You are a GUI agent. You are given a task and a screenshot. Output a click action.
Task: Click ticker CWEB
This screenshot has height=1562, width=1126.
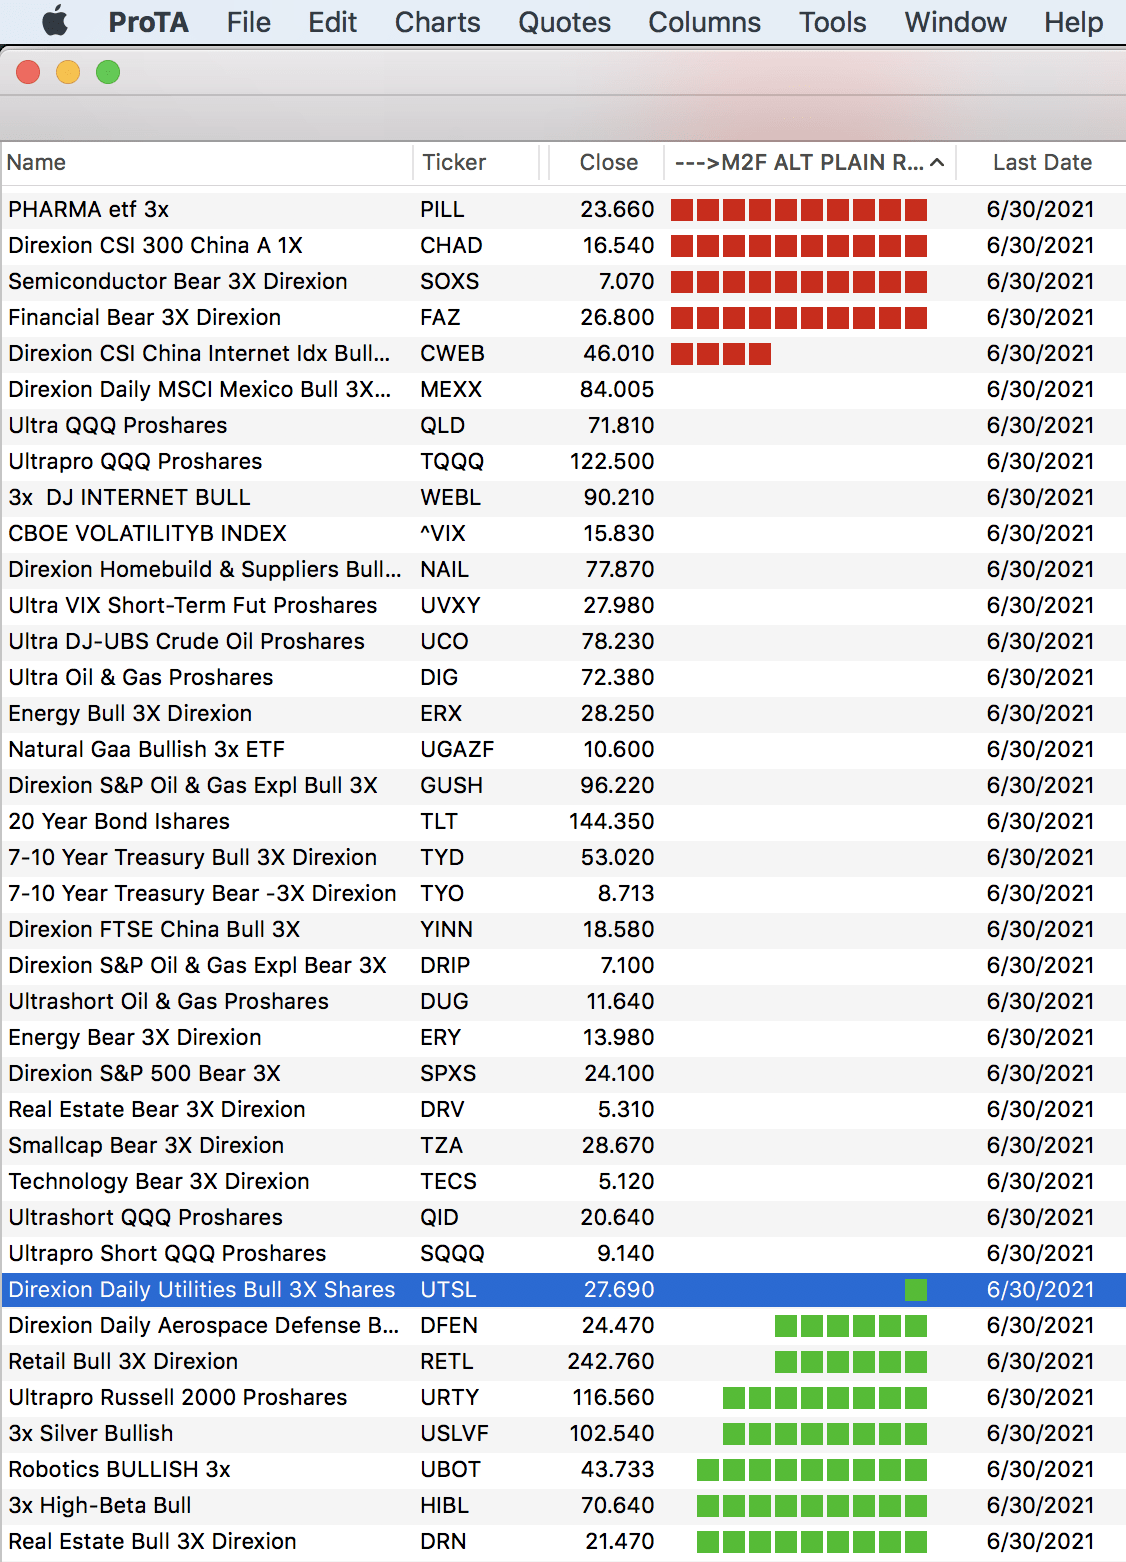(x=452, y=353)
